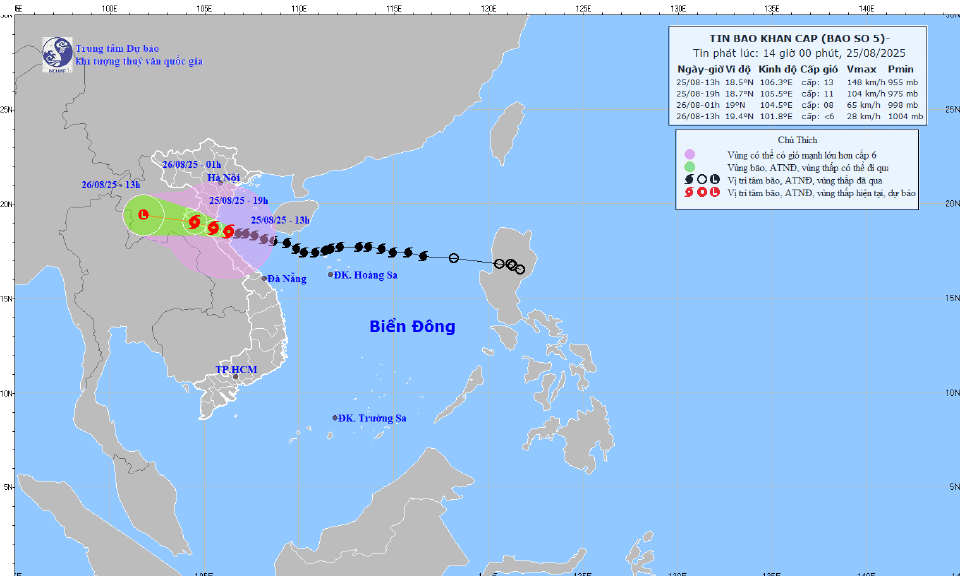960x576 pixels.
Task: Click the purple swatch in the legend
Action: coord(690,154)
